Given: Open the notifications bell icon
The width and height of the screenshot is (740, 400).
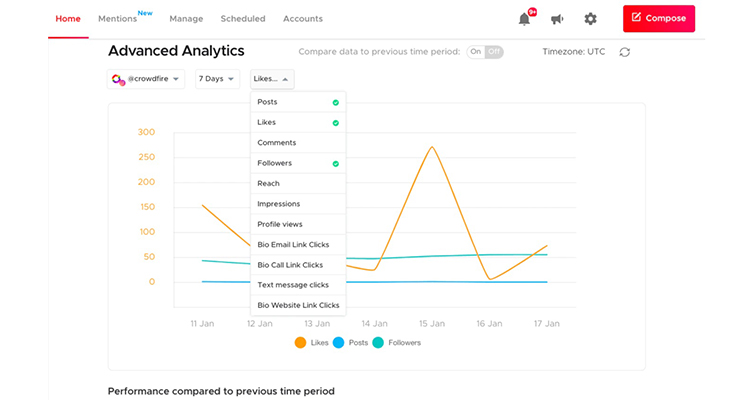Looking at the screenshot, I should point(524,19).
